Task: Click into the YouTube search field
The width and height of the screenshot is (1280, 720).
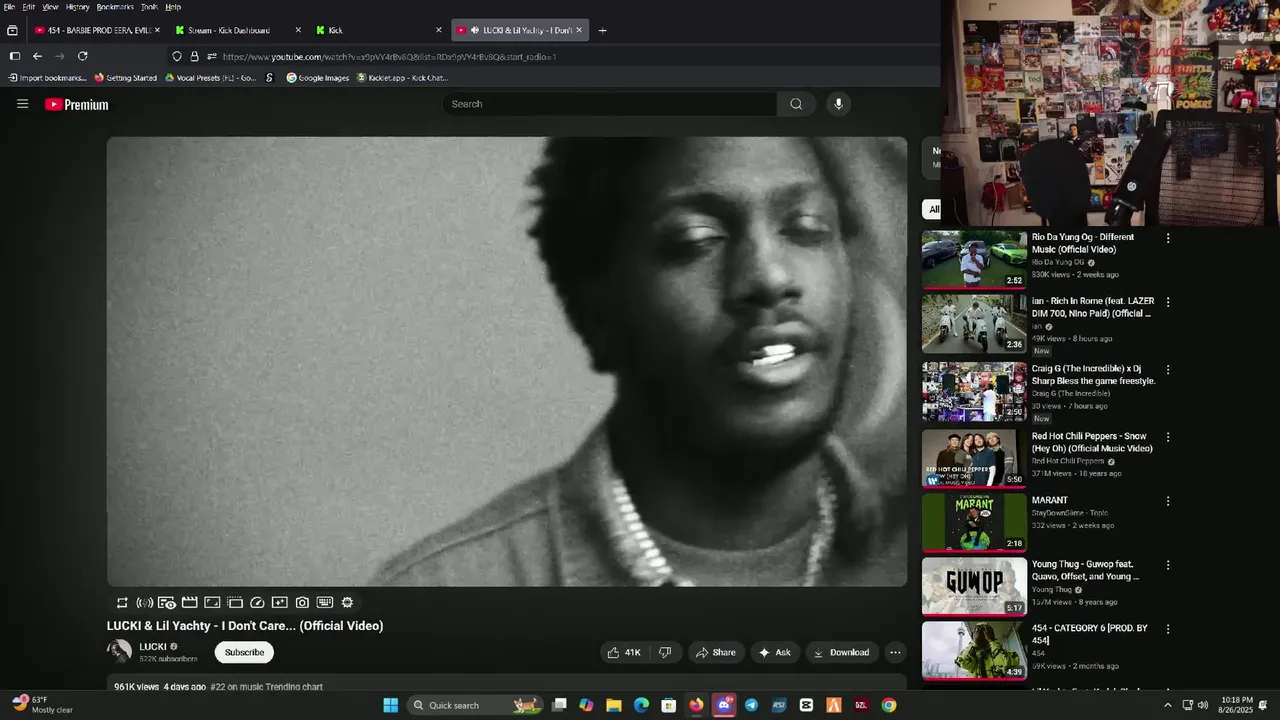Action: (x=610, y=104)
